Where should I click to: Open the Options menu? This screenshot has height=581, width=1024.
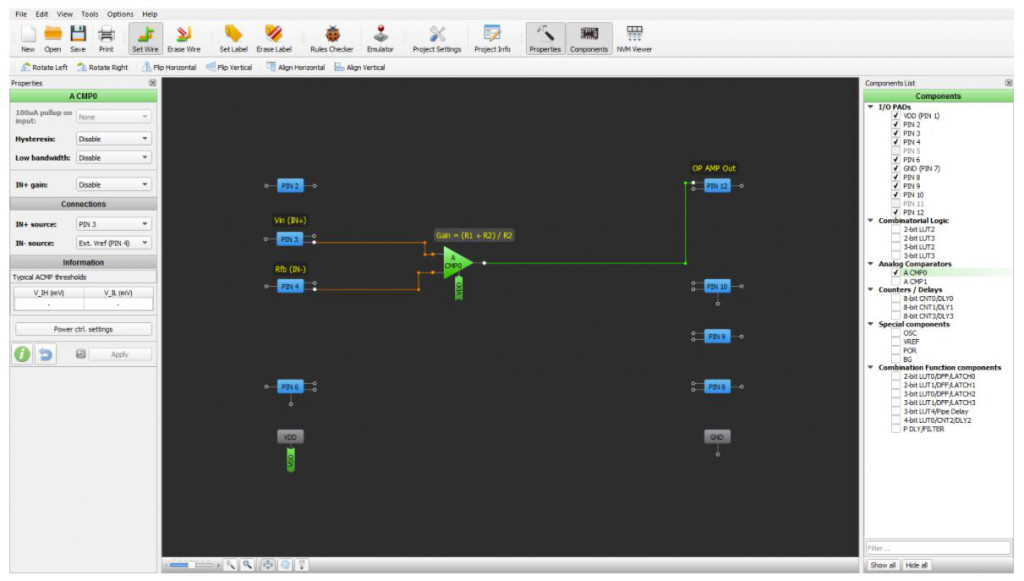(120, 14)
